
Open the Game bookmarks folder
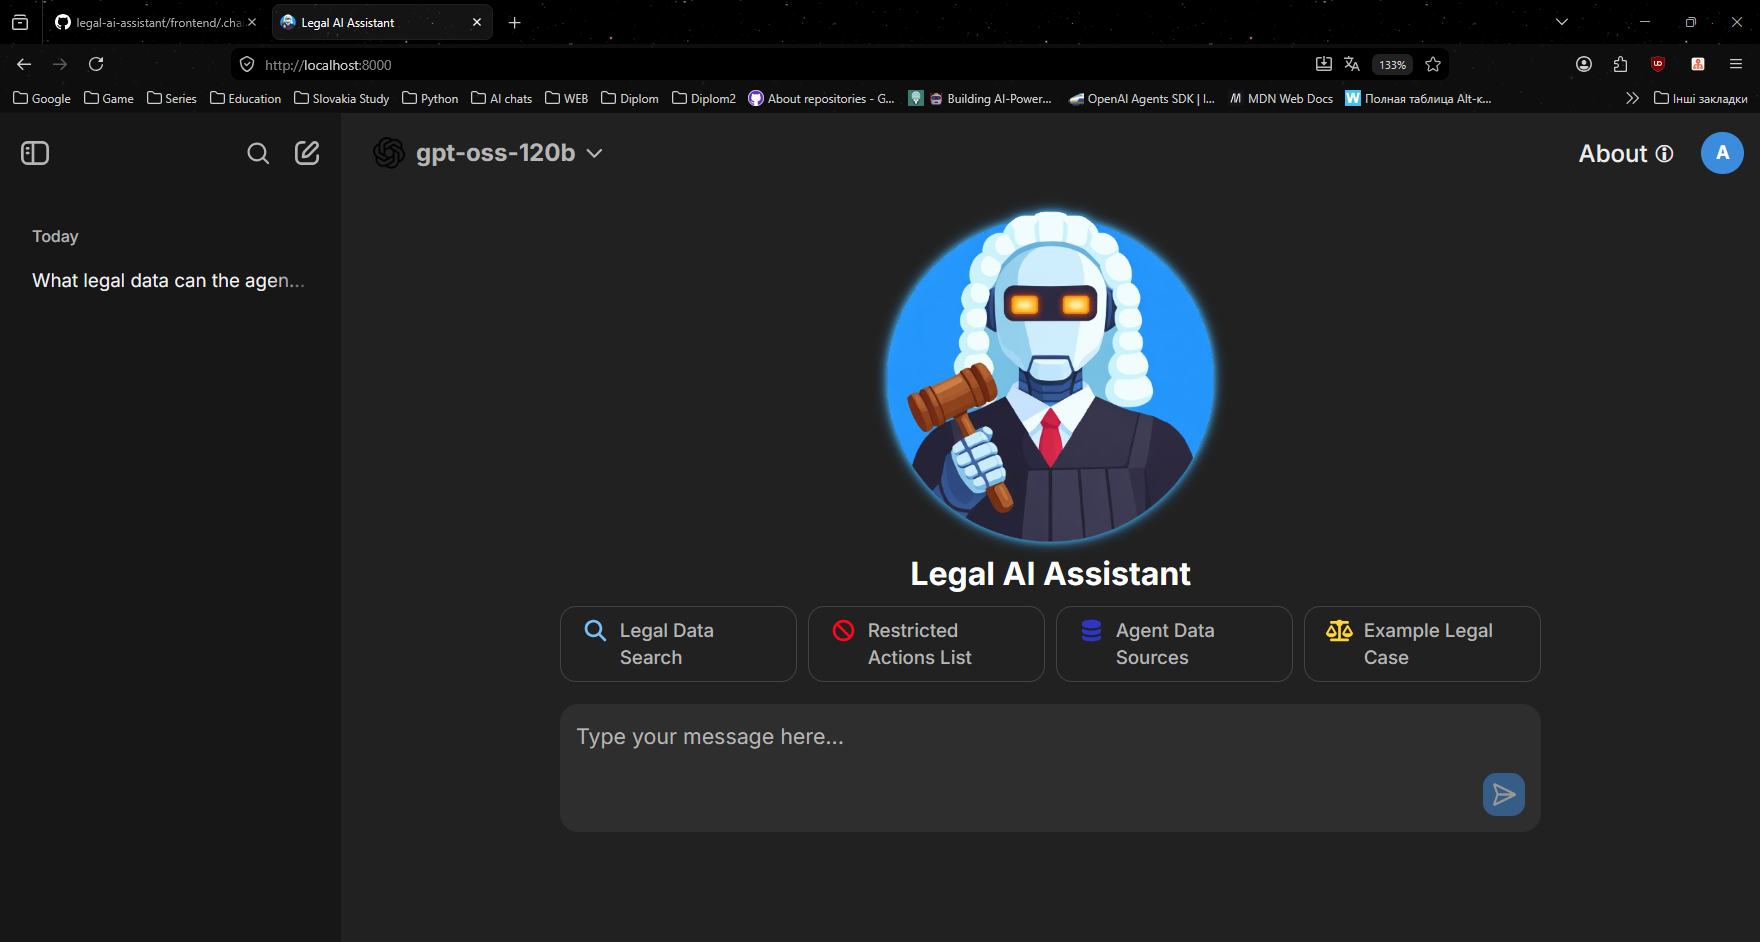coord(109,98)
